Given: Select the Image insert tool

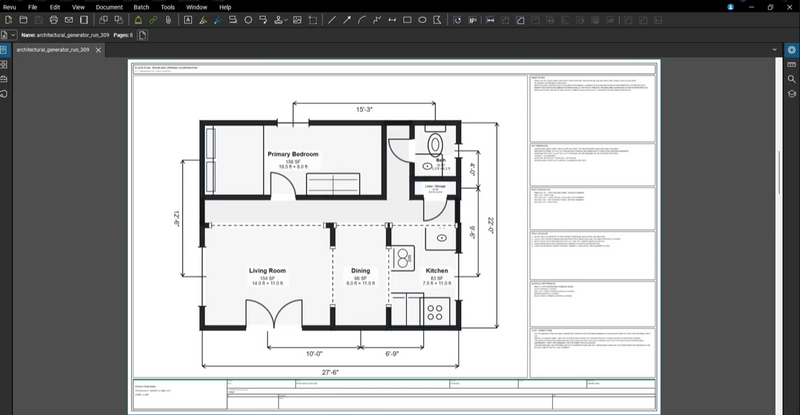Looking at the screenshot, I should (x=297, y=20).
